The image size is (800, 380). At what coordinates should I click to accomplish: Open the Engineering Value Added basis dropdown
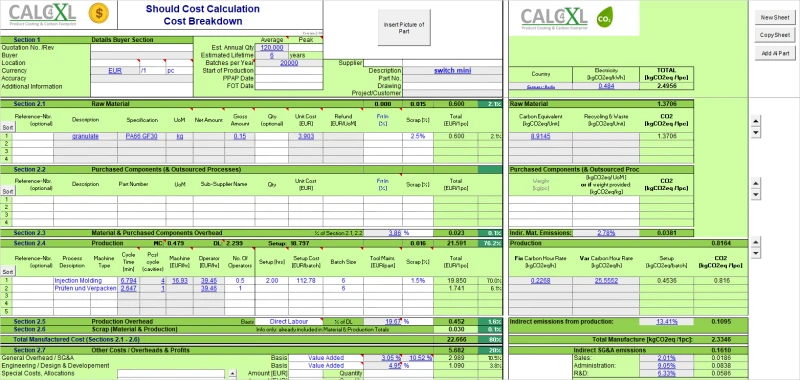point(326,365)
